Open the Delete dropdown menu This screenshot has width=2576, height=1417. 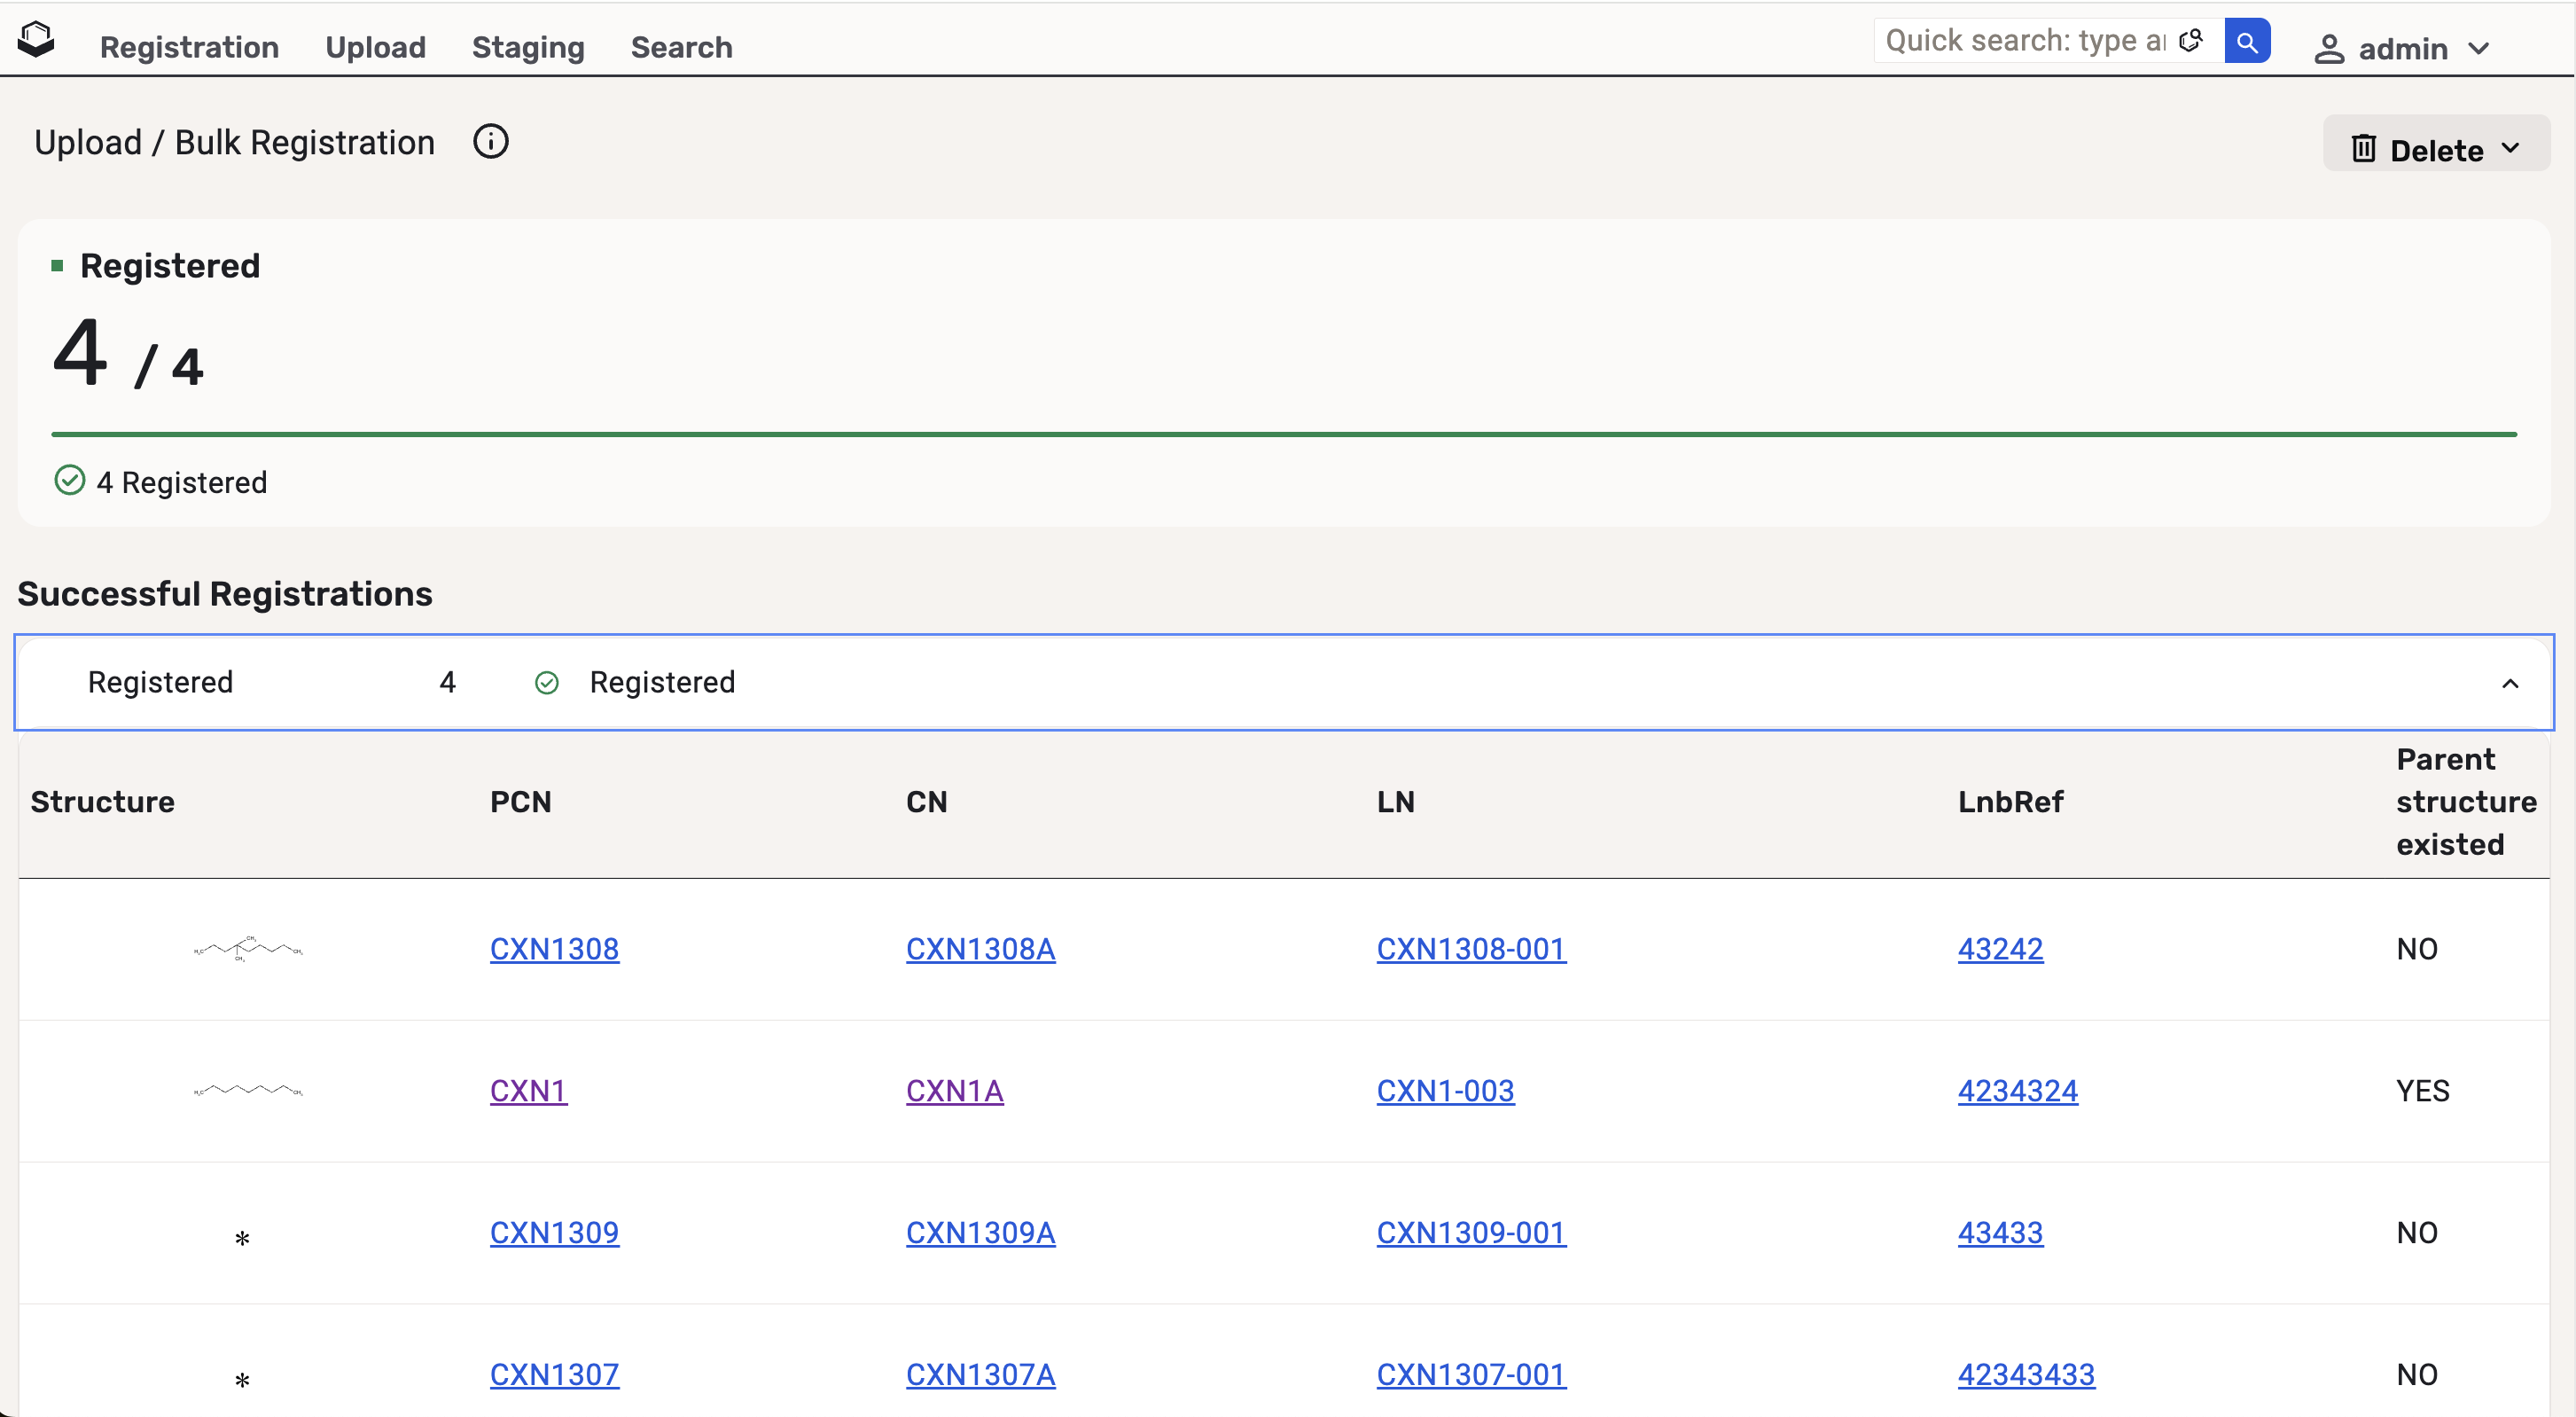click(x=2510, y=149)
